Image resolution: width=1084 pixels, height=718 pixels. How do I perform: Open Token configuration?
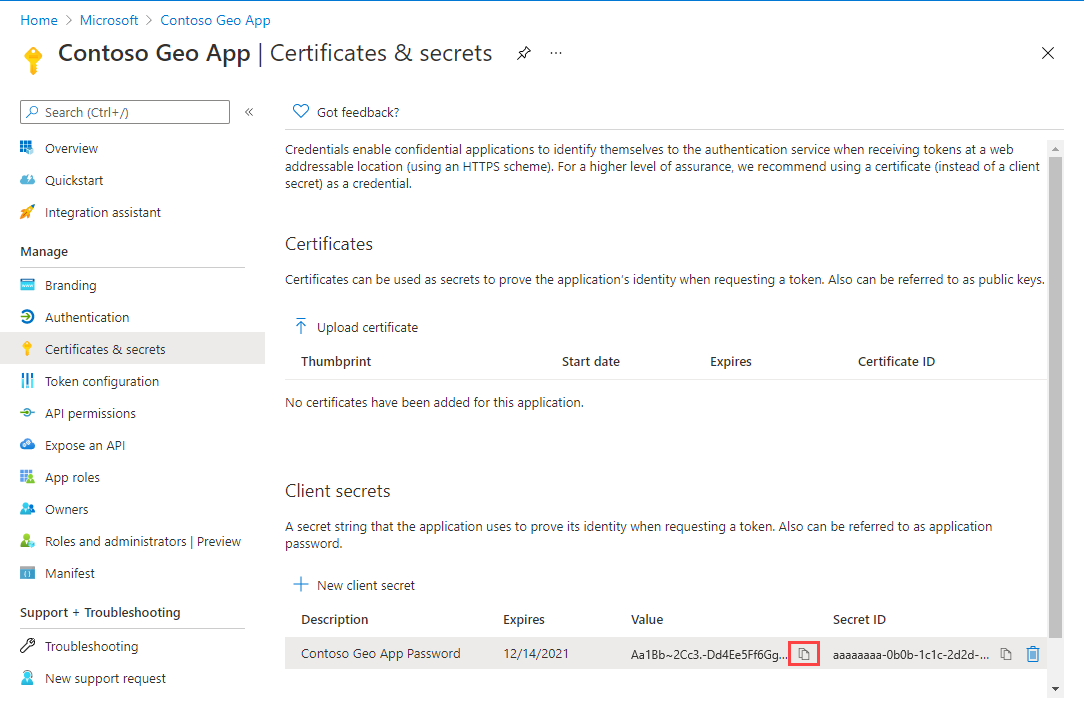point(103,380)
